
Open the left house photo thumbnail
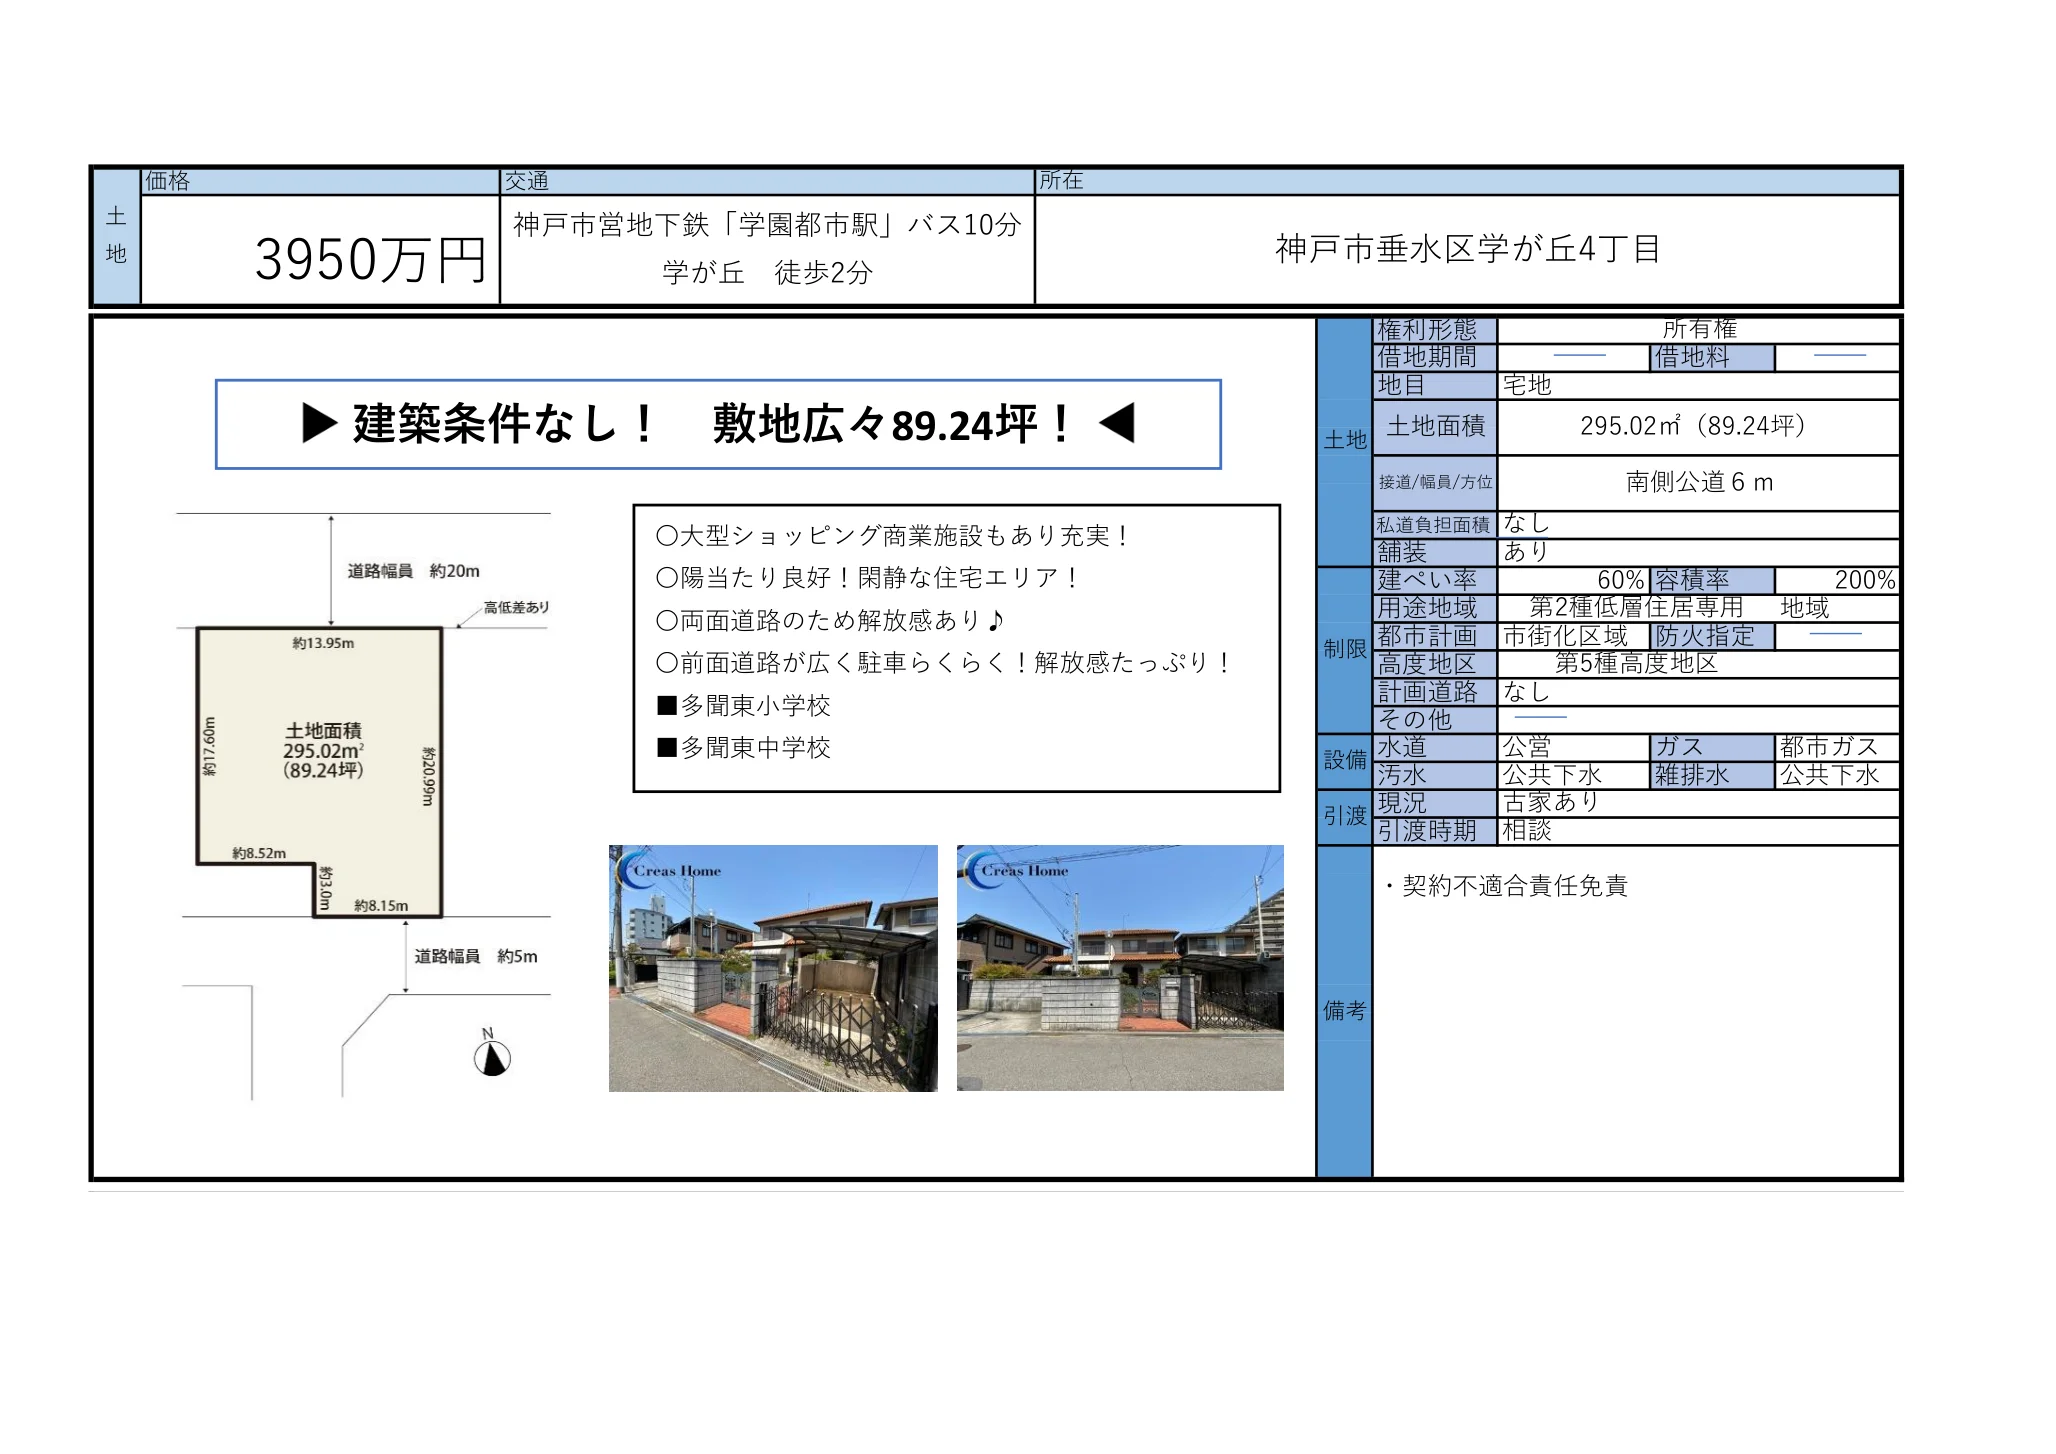point(773,968)
